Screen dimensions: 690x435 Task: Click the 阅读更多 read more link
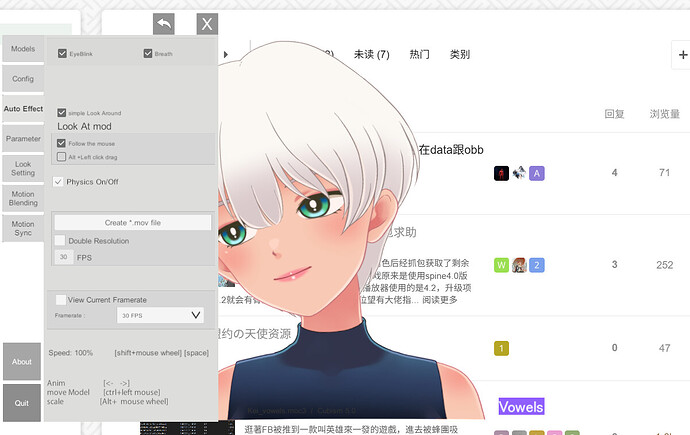[x=440, y=300]
